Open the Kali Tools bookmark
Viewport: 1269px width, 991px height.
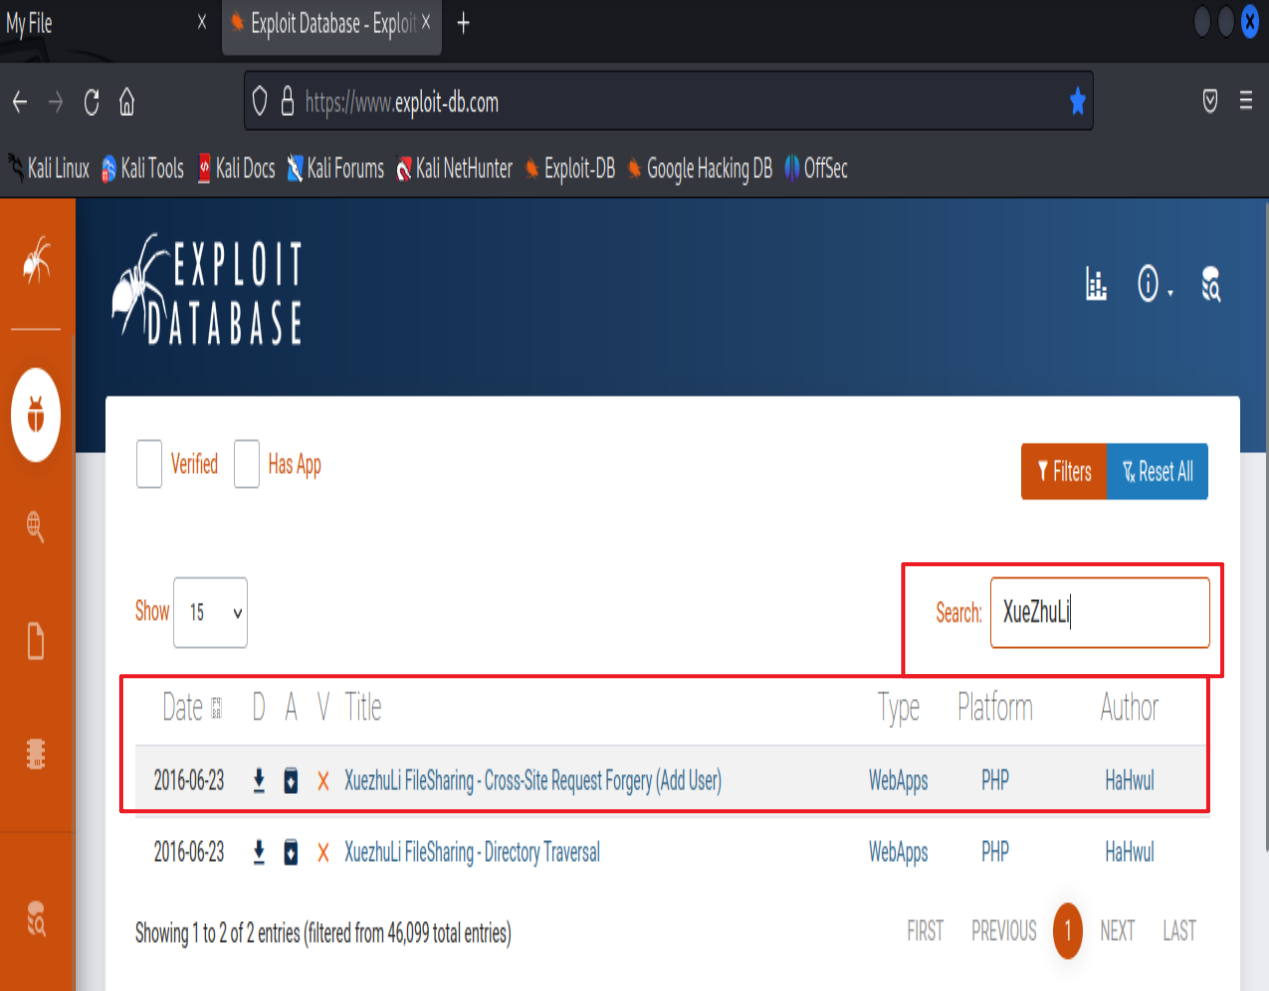click(142, 168)
